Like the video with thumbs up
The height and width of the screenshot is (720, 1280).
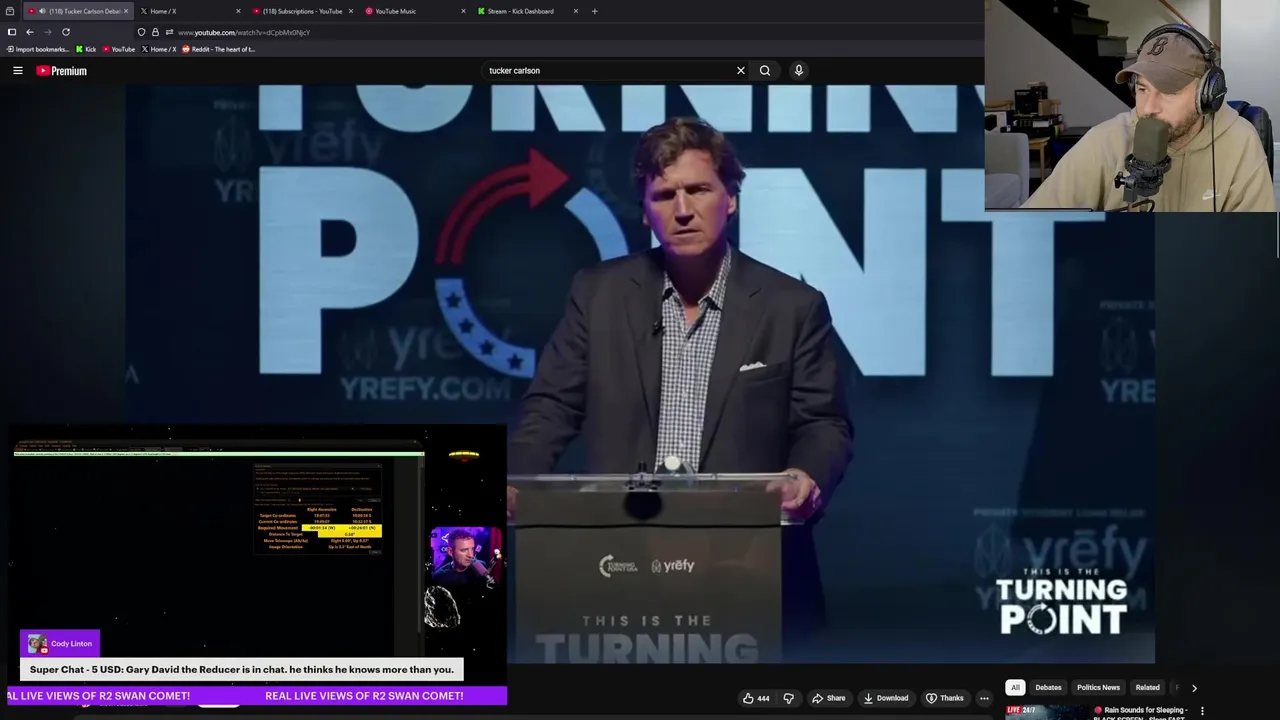pyautogui.click(x=756, y=698)
